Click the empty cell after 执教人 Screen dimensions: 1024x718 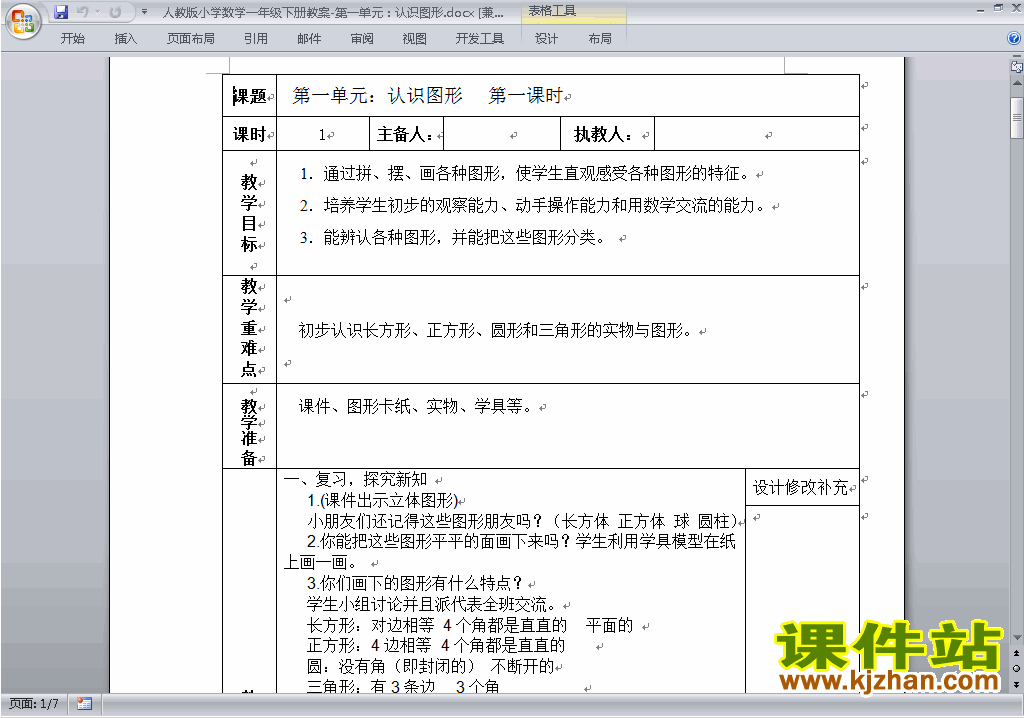point(756,134)
